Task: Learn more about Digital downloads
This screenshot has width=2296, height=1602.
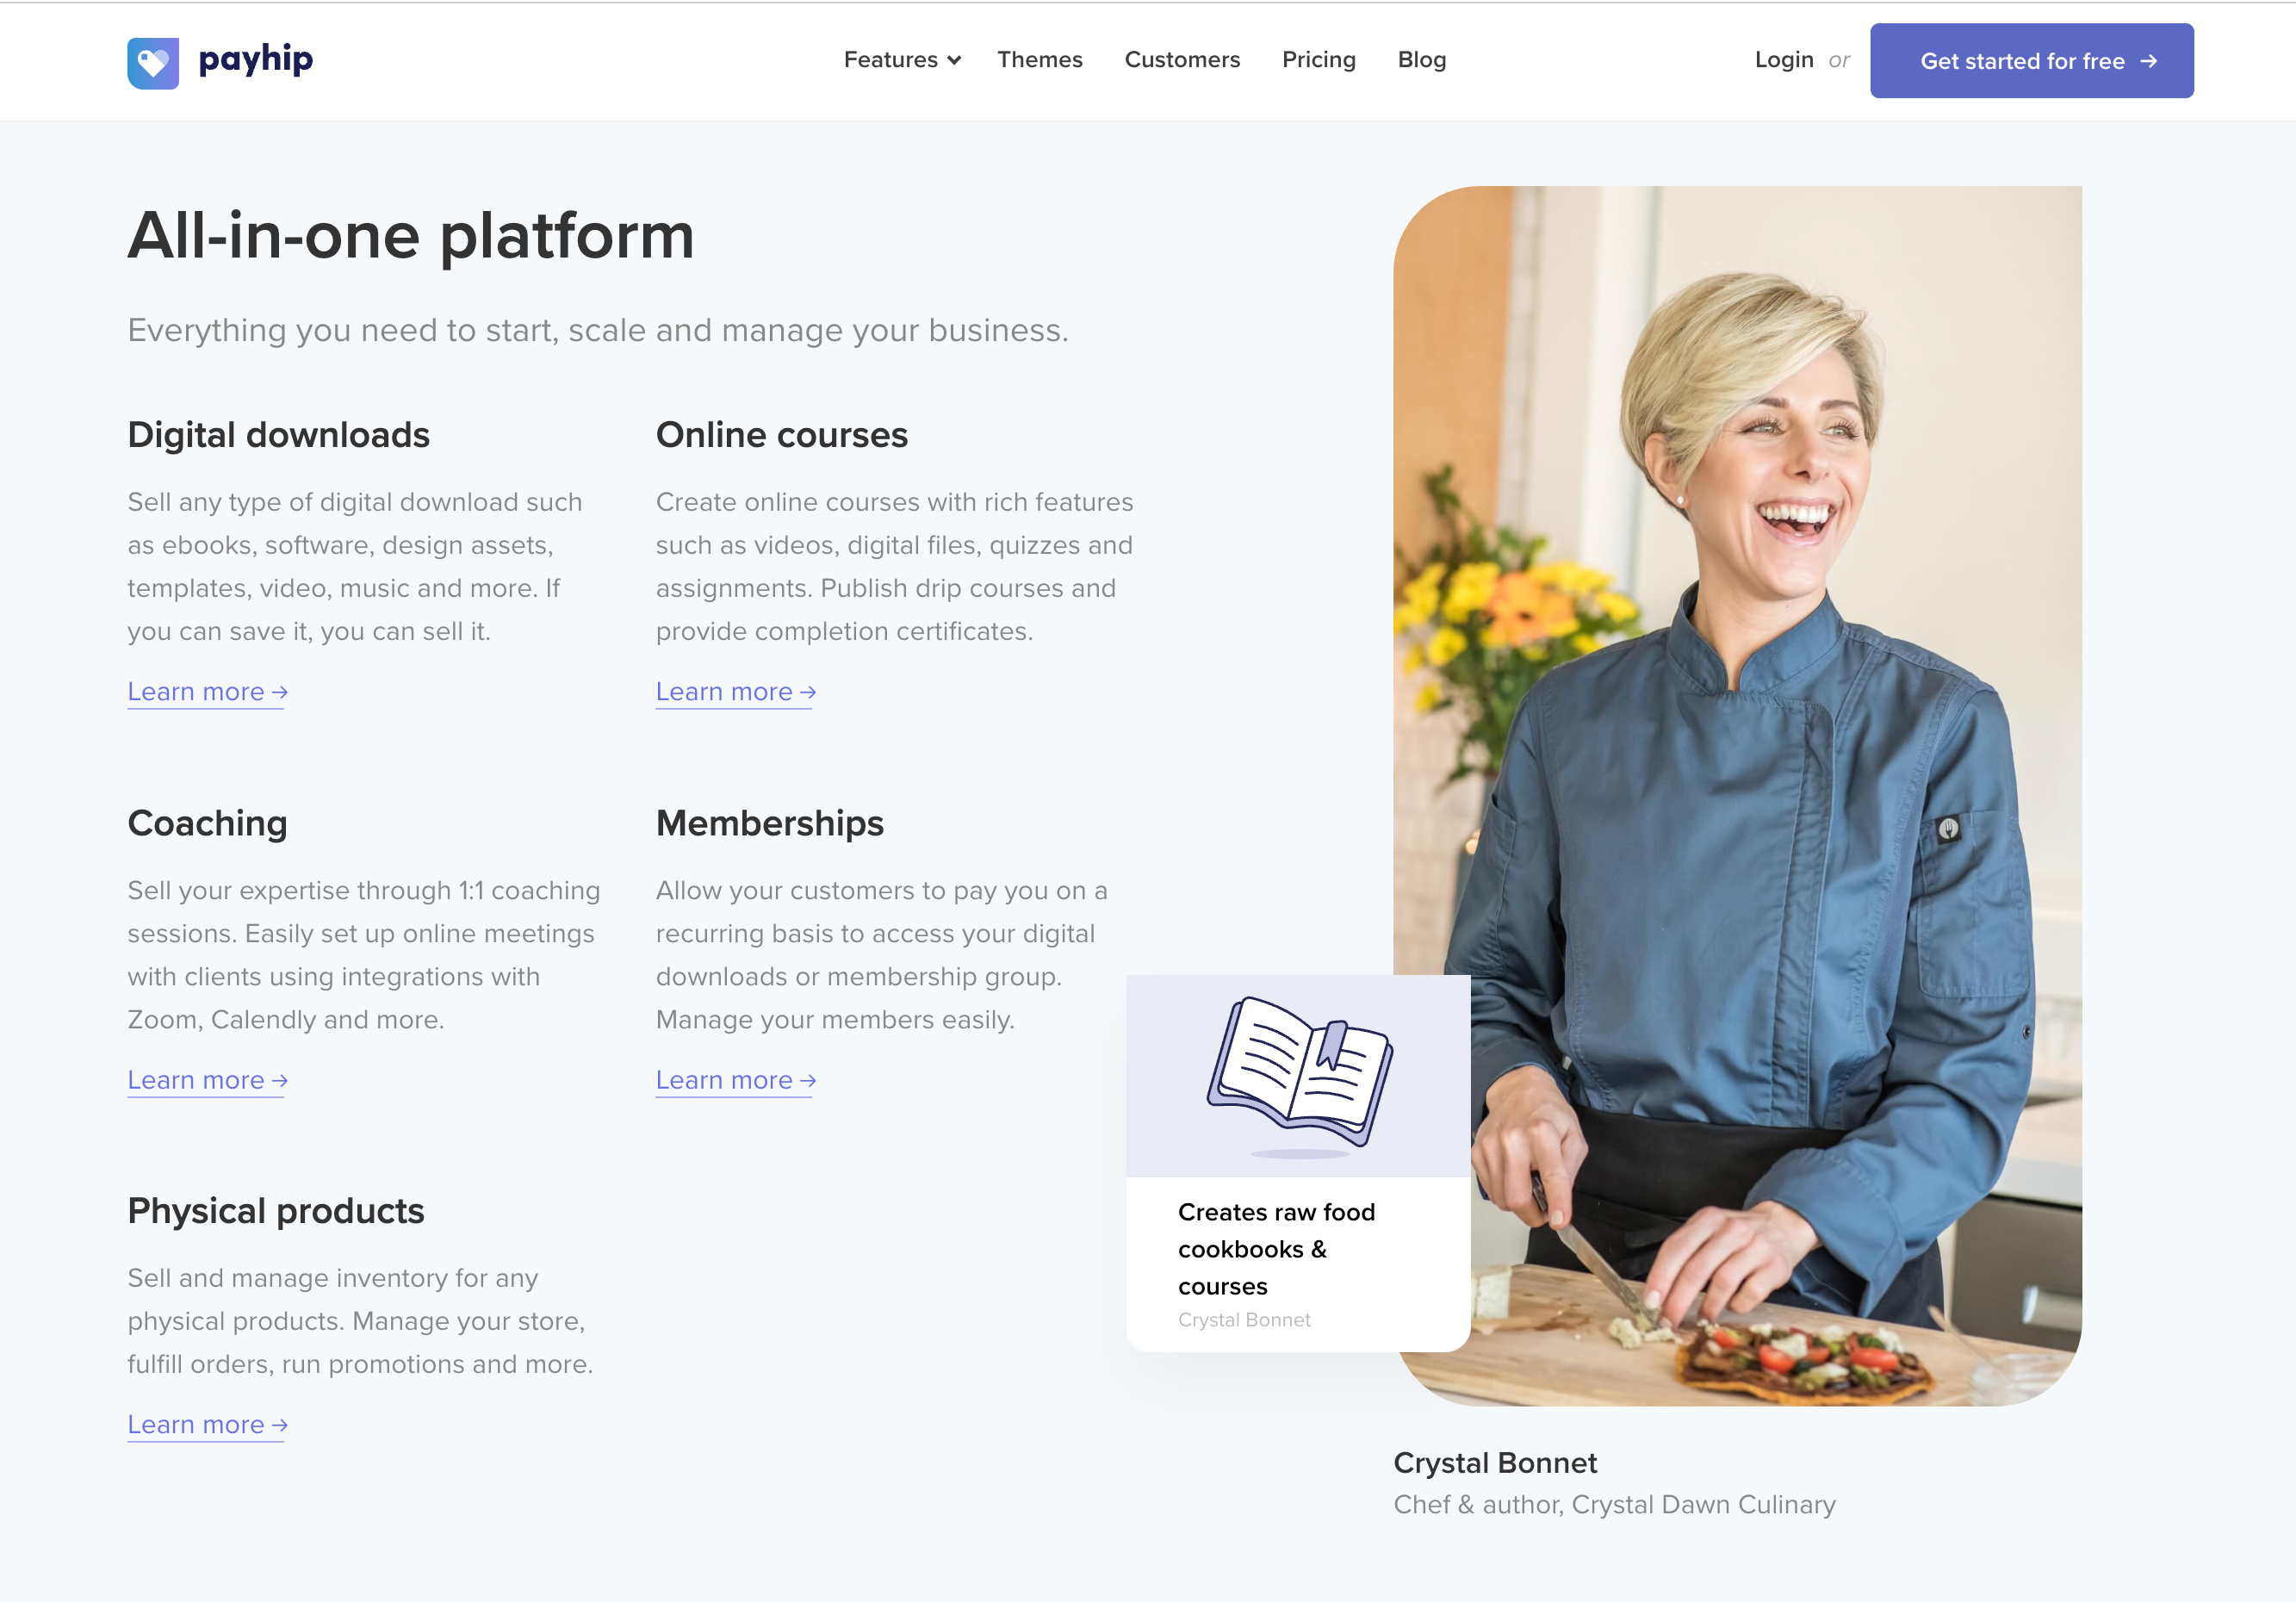Action: tap(207, 692)
